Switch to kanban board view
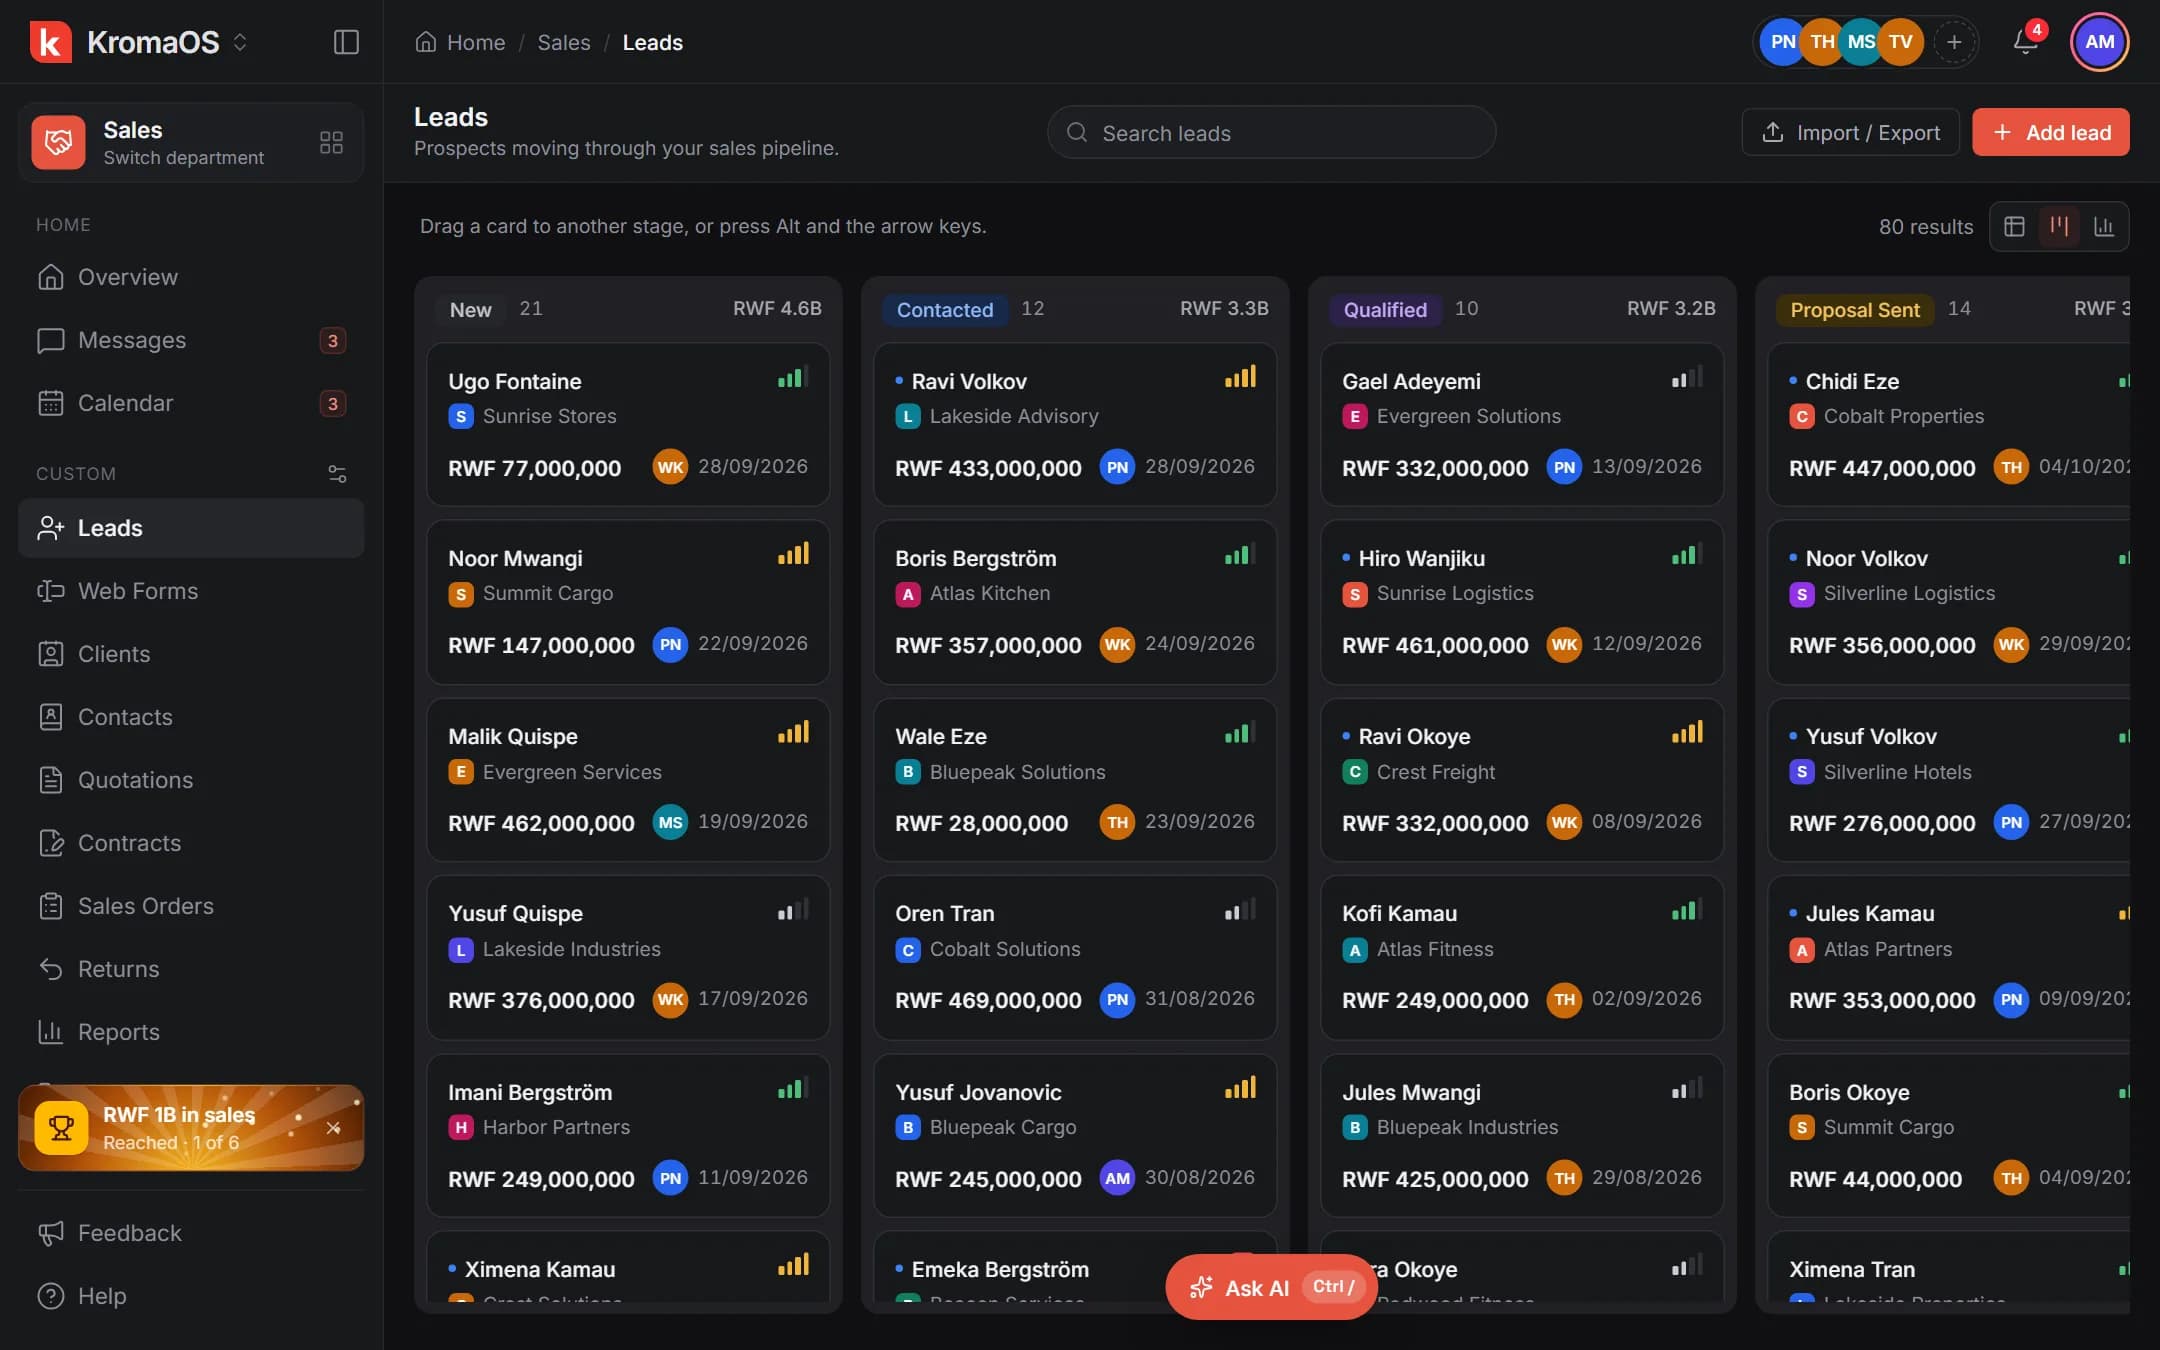Image resolution: width=2160 pixels, height=1350 pixels. (x=2059, y=226)
